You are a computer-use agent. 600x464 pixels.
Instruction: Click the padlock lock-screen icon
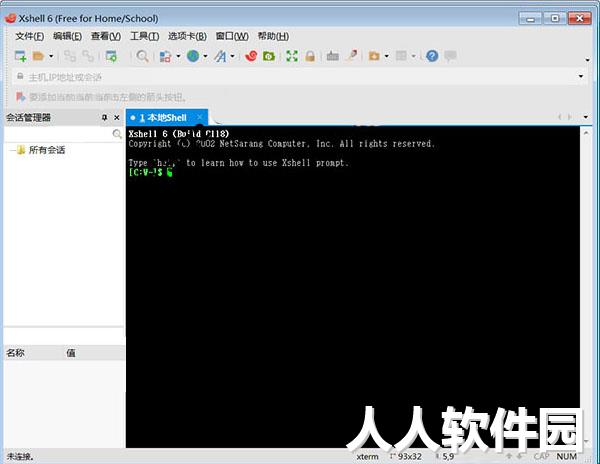click(x=310, y=56)
